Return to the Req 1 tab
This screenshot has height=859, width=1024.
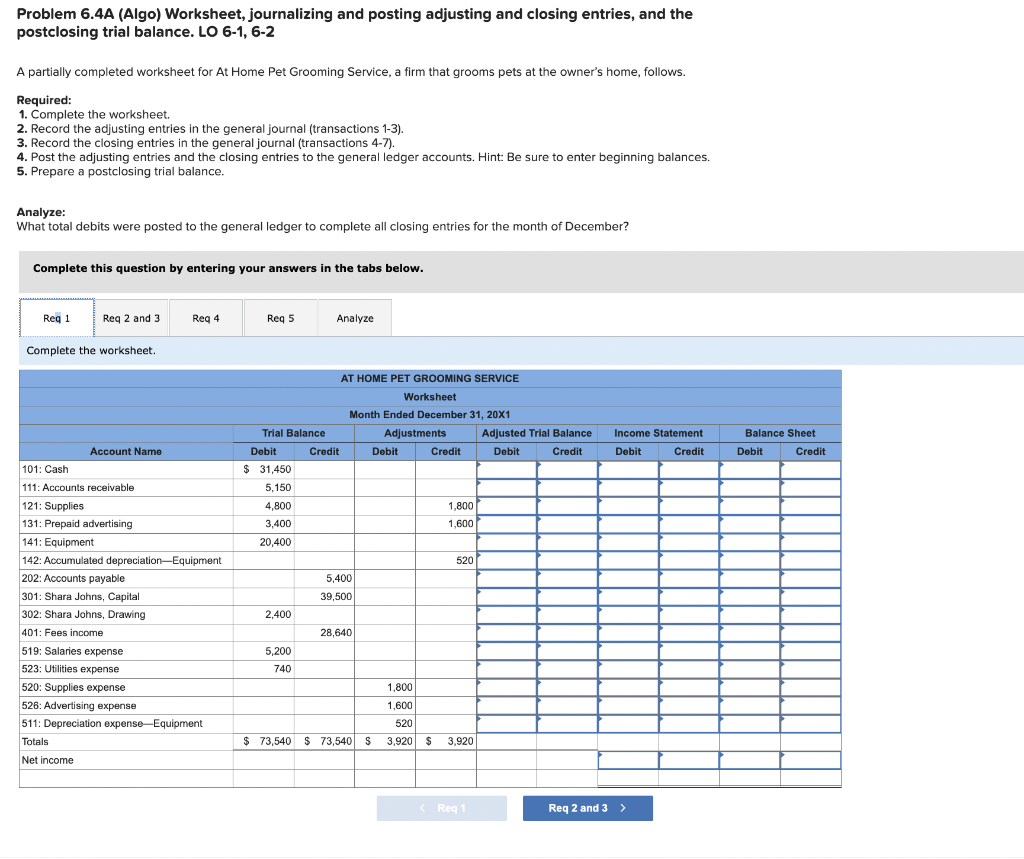(x=56, y=317)
